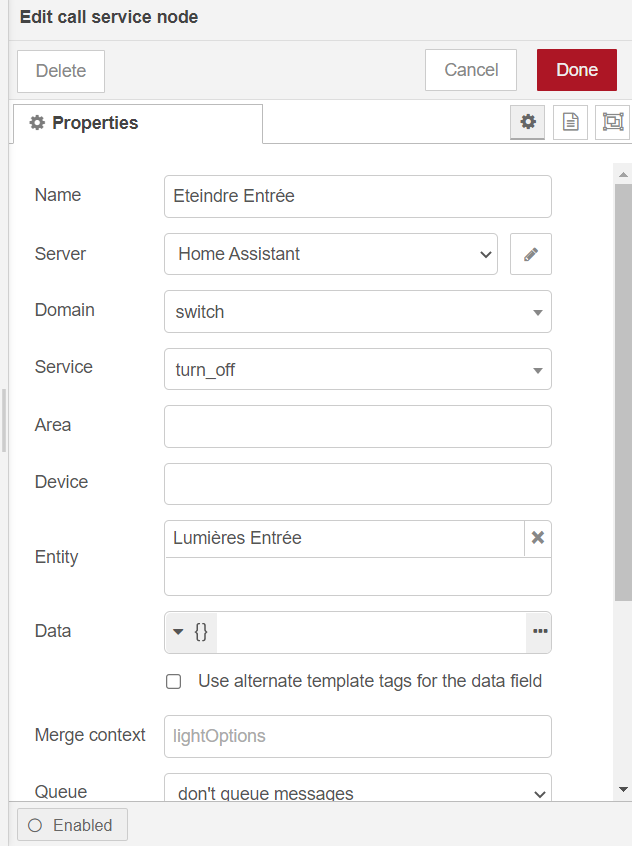632x846 pixels.
Task: Toggle the Enabled node state button
Action: coord(72,825)
